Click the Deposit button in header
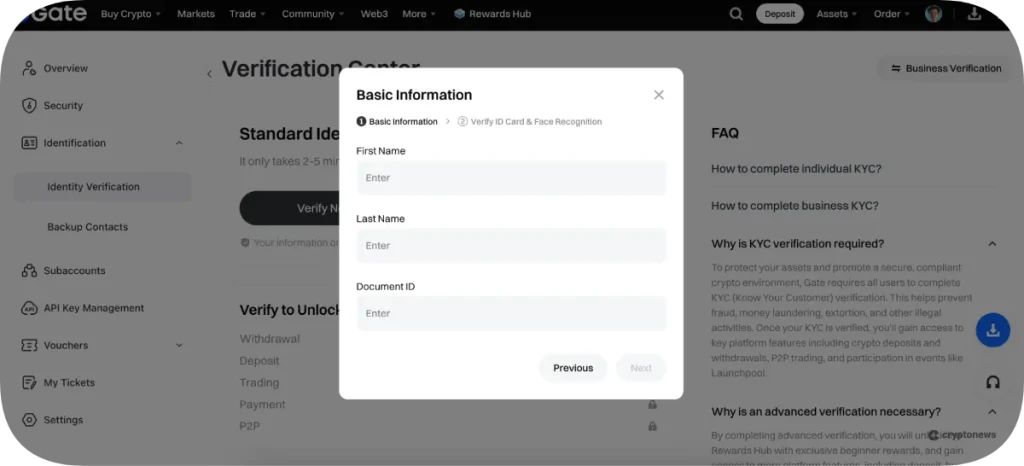1024x466 pixels. pos(780,14)
